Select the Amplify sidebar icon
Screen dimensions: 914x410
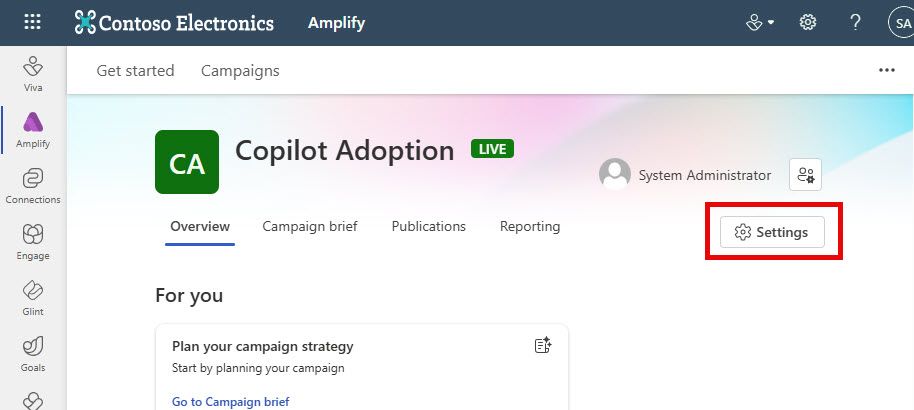tap(33, 130)
